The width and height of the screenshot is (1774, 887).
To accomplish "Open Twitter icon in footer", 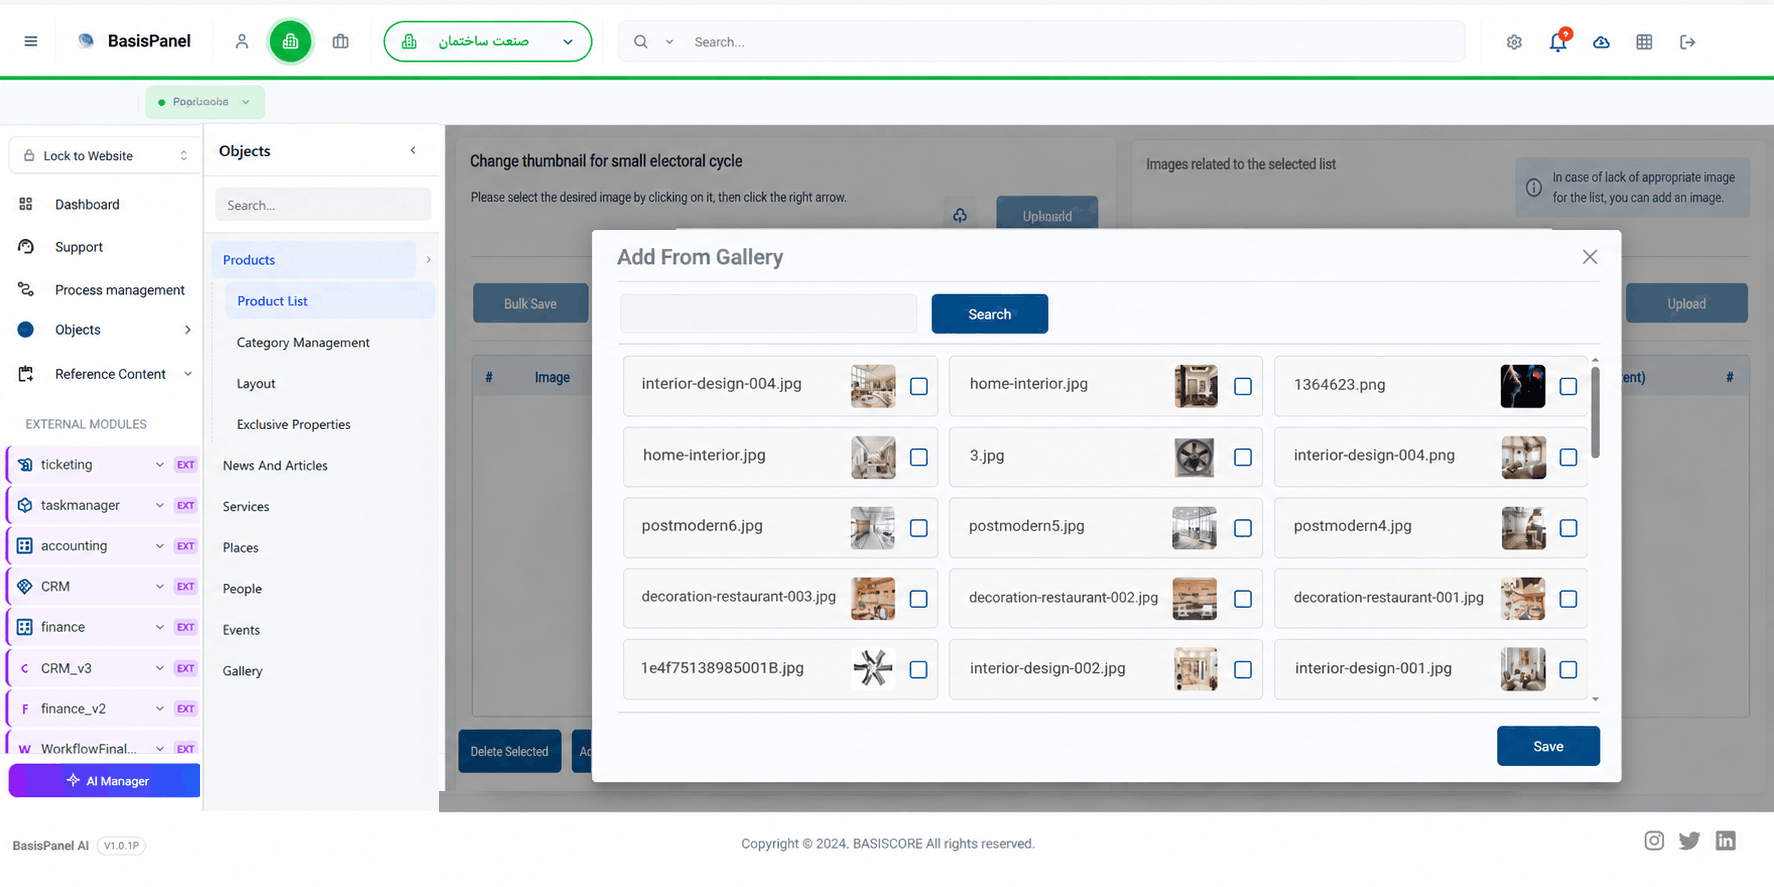I will click(1690, 841).
